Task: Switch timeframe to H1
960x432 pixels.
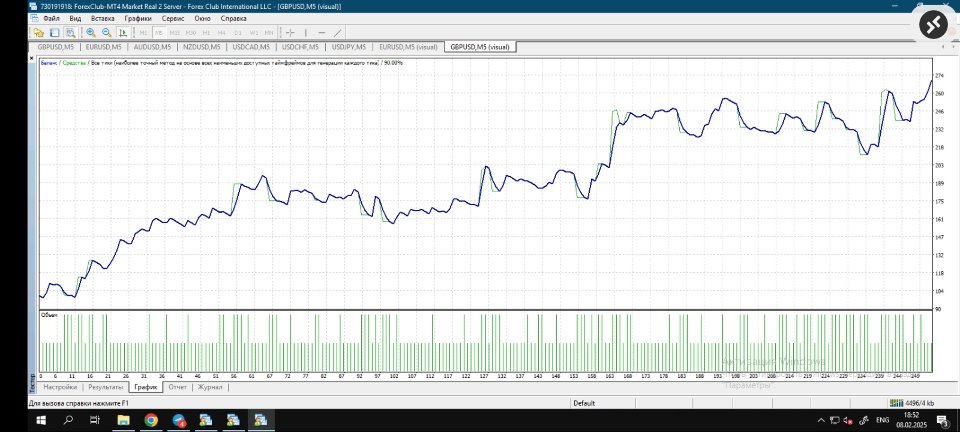Action: pos(206,32)
